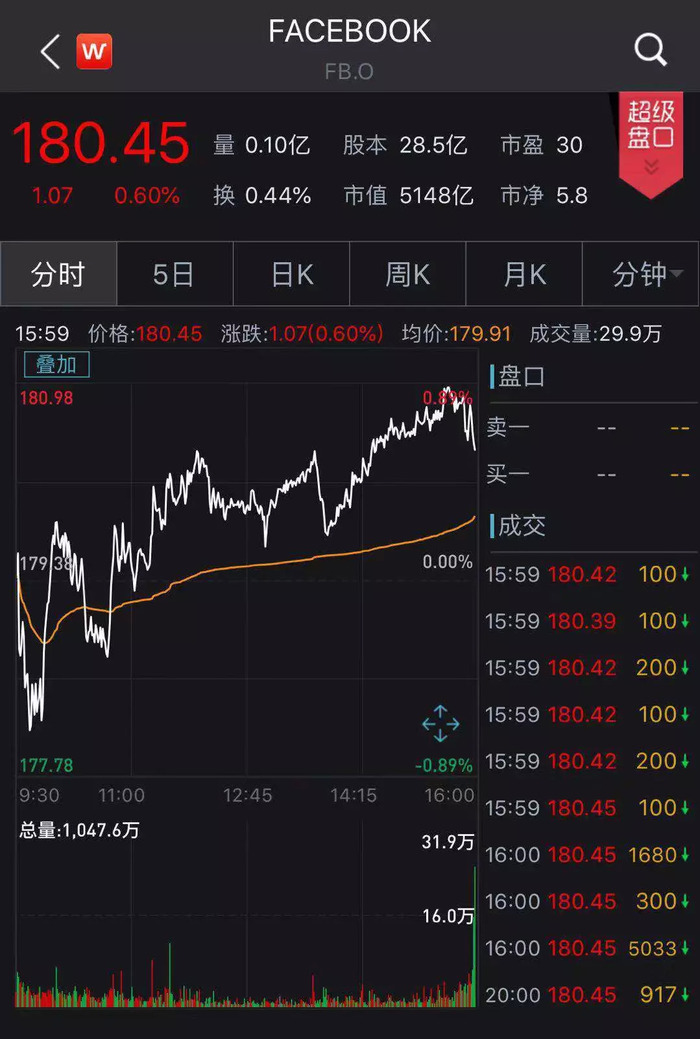Tap the 16:00 trade with 1680 volume

[589, 855]
